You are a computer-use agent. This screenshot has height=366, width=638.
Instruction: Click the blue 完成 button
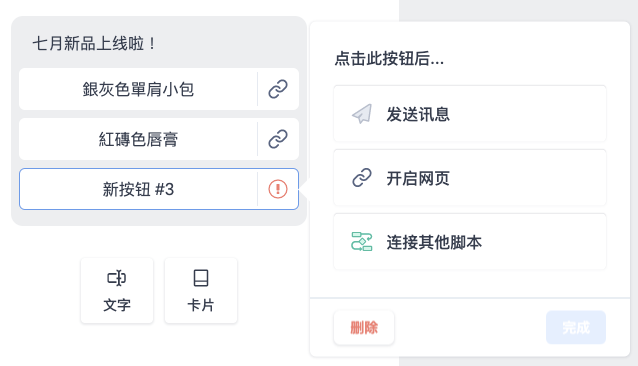[x=576, y=327]
